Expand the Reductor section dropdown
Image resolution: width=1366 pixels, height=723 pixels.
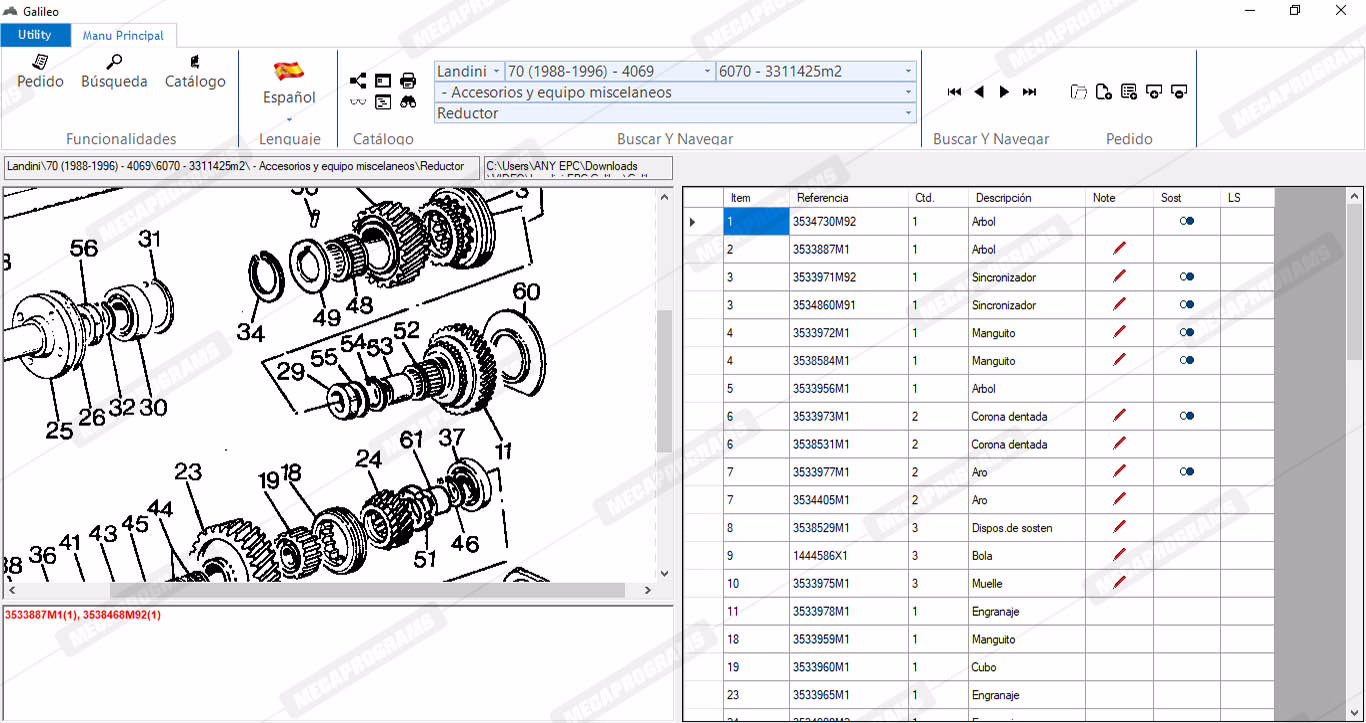[x=908, y=113]
